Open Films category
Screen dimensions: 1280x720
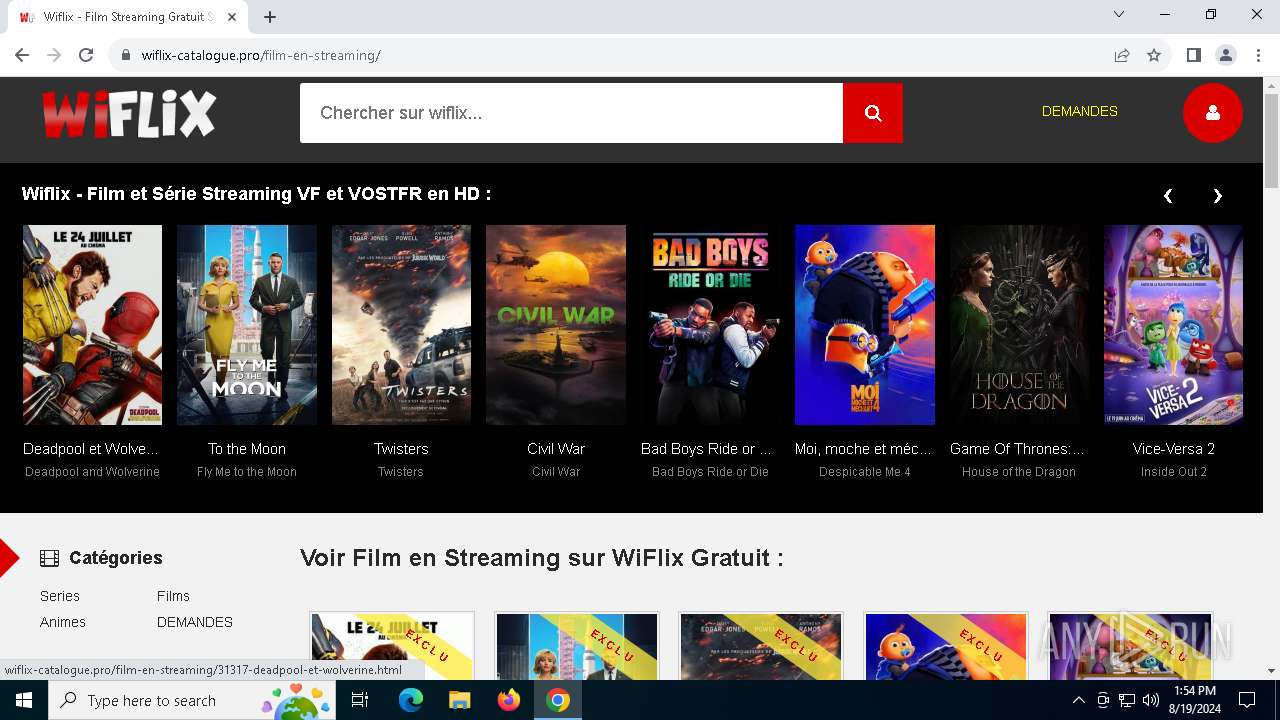tap(173, 596)
